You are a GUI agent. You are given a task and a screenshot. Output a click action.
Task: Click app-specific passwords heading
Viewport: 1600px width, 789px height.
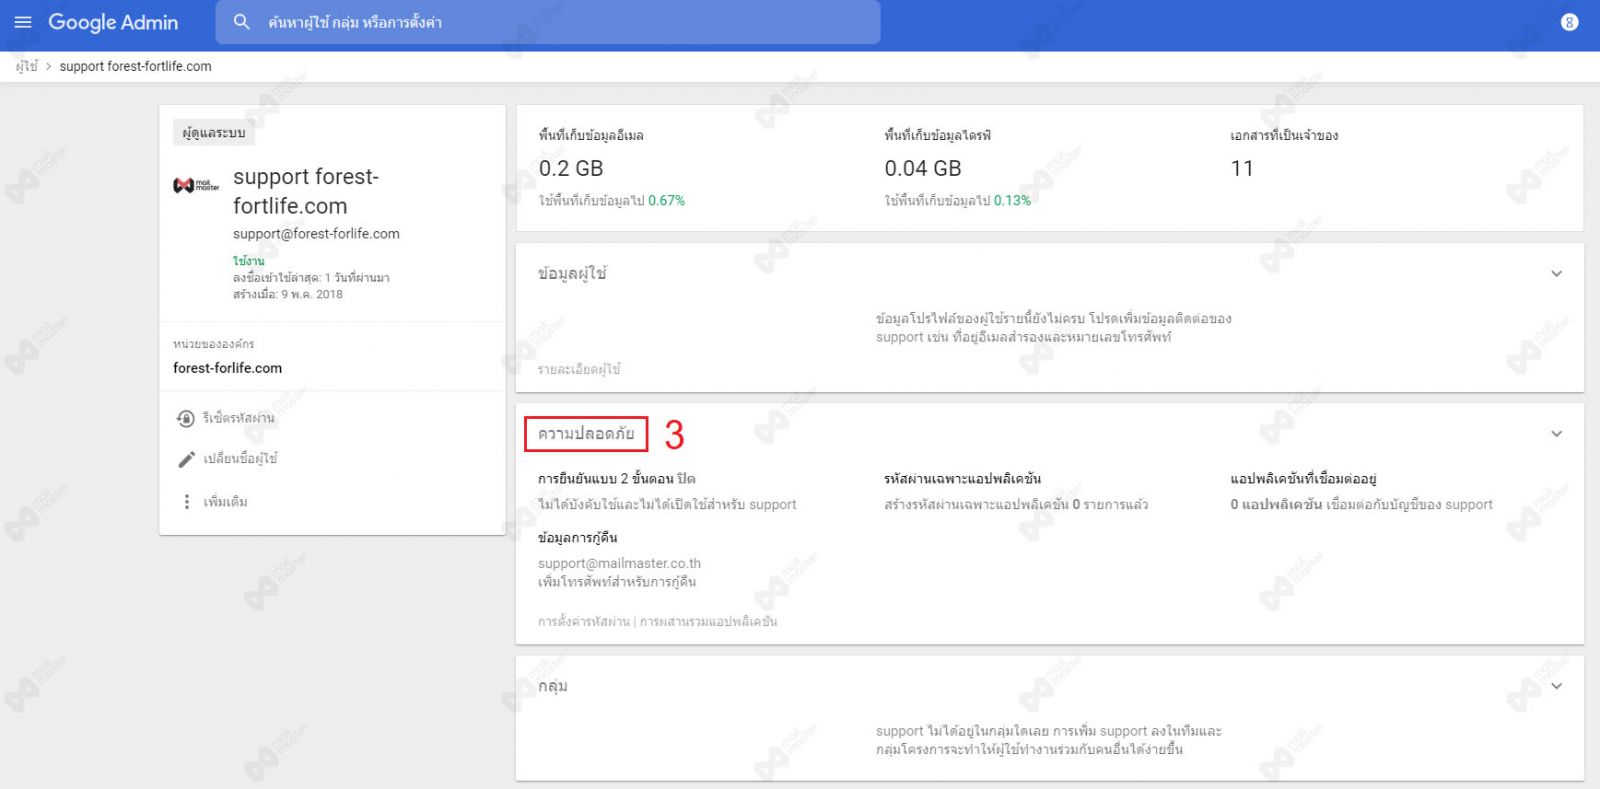click(x=962, y=478)
